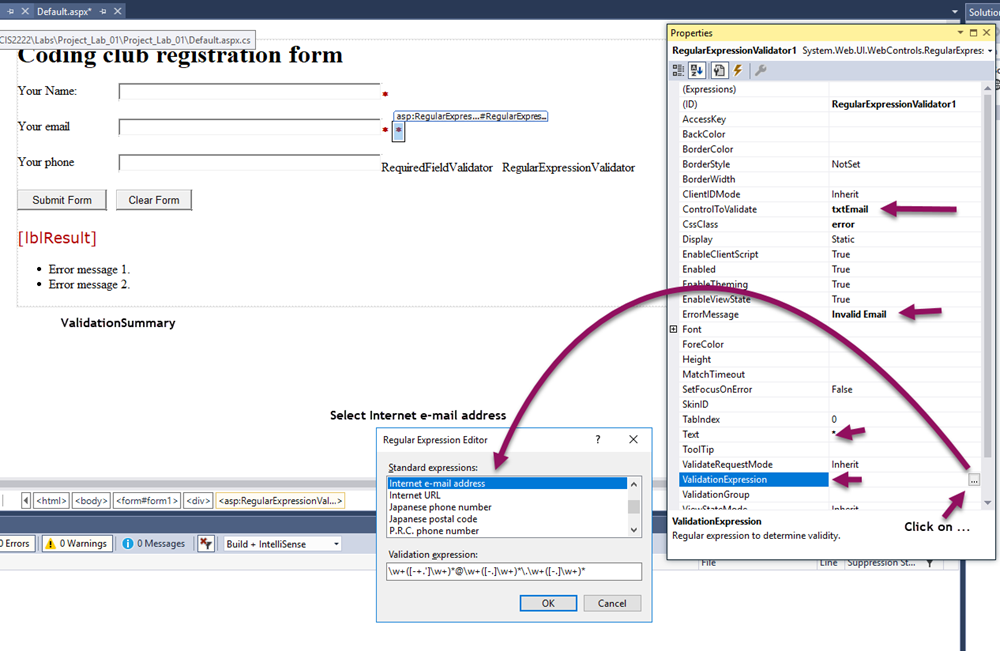The height and width of the screenshot is (651, 1000).
Task: Toggle the 0 Messages filter
Action: [153, 544]
